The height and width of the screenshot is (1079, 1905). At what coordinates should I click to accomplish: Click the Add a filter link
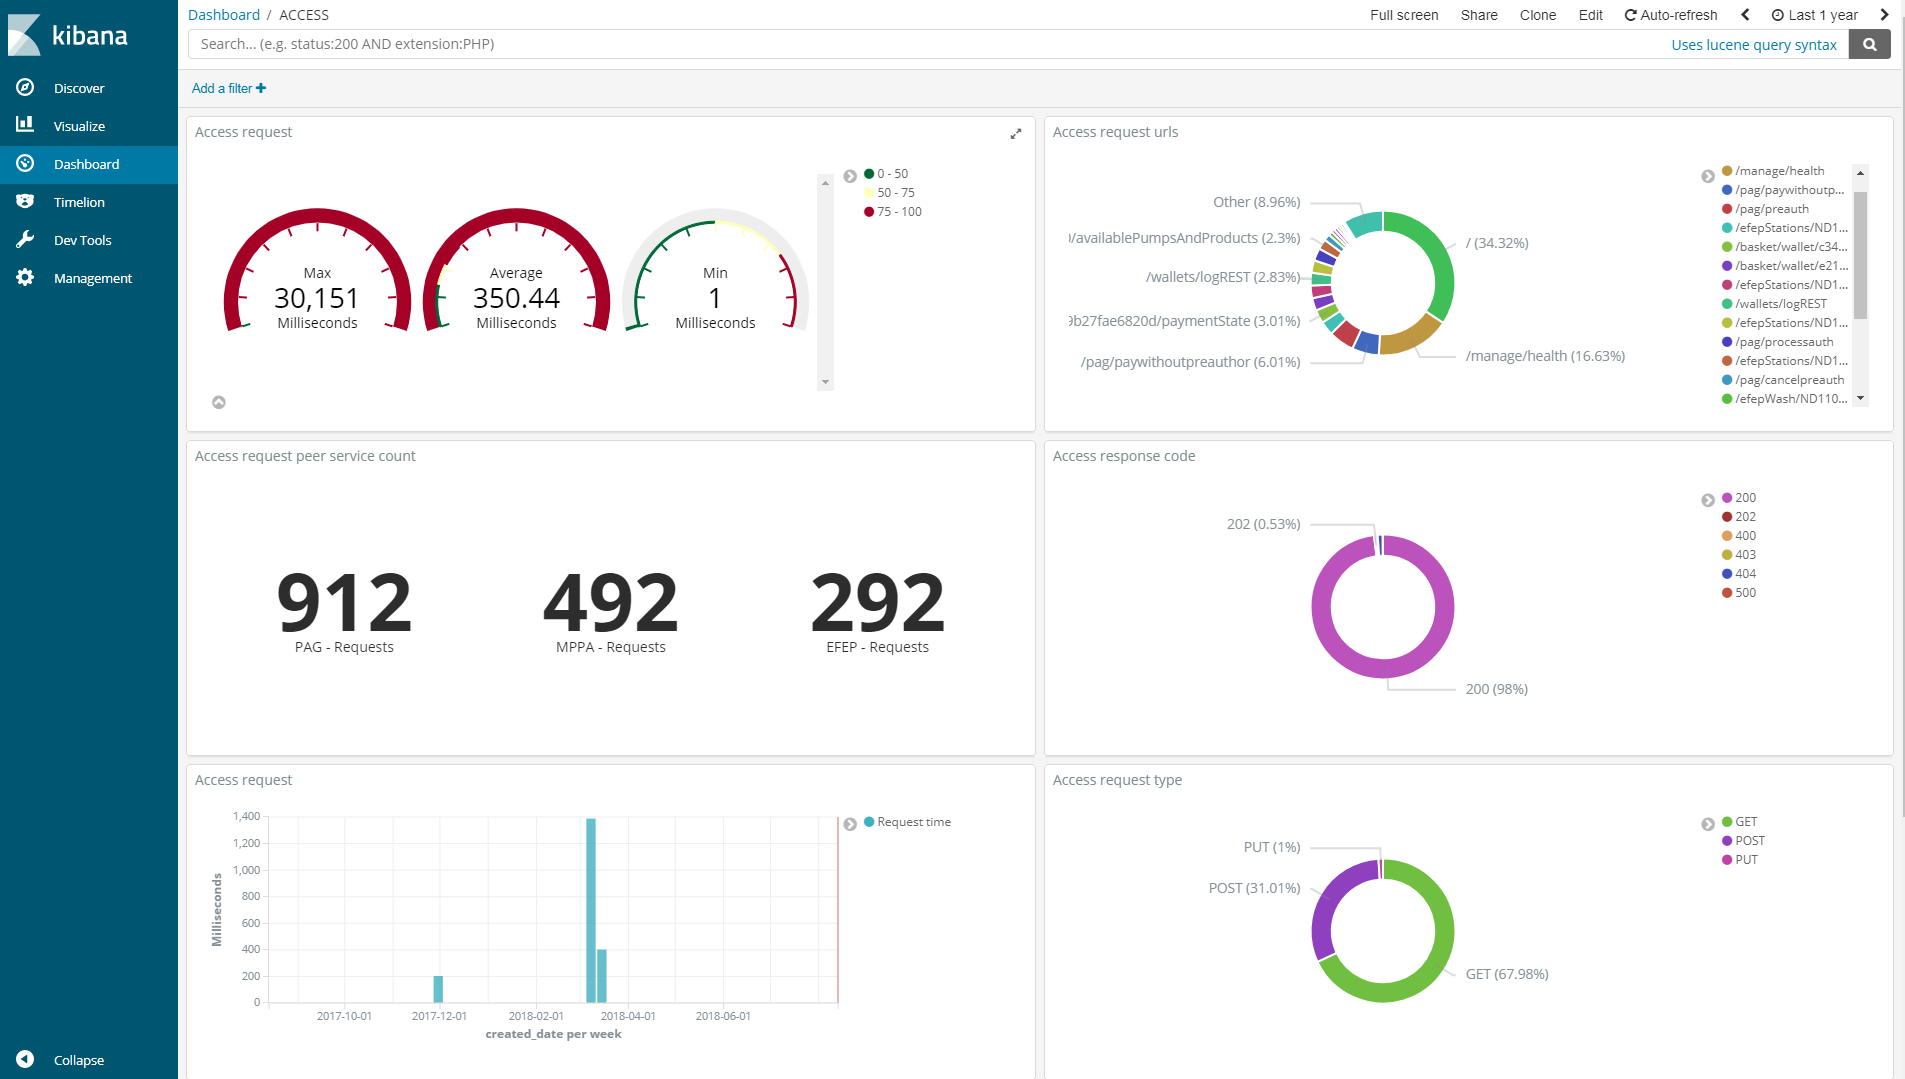(x=229, y=88)
